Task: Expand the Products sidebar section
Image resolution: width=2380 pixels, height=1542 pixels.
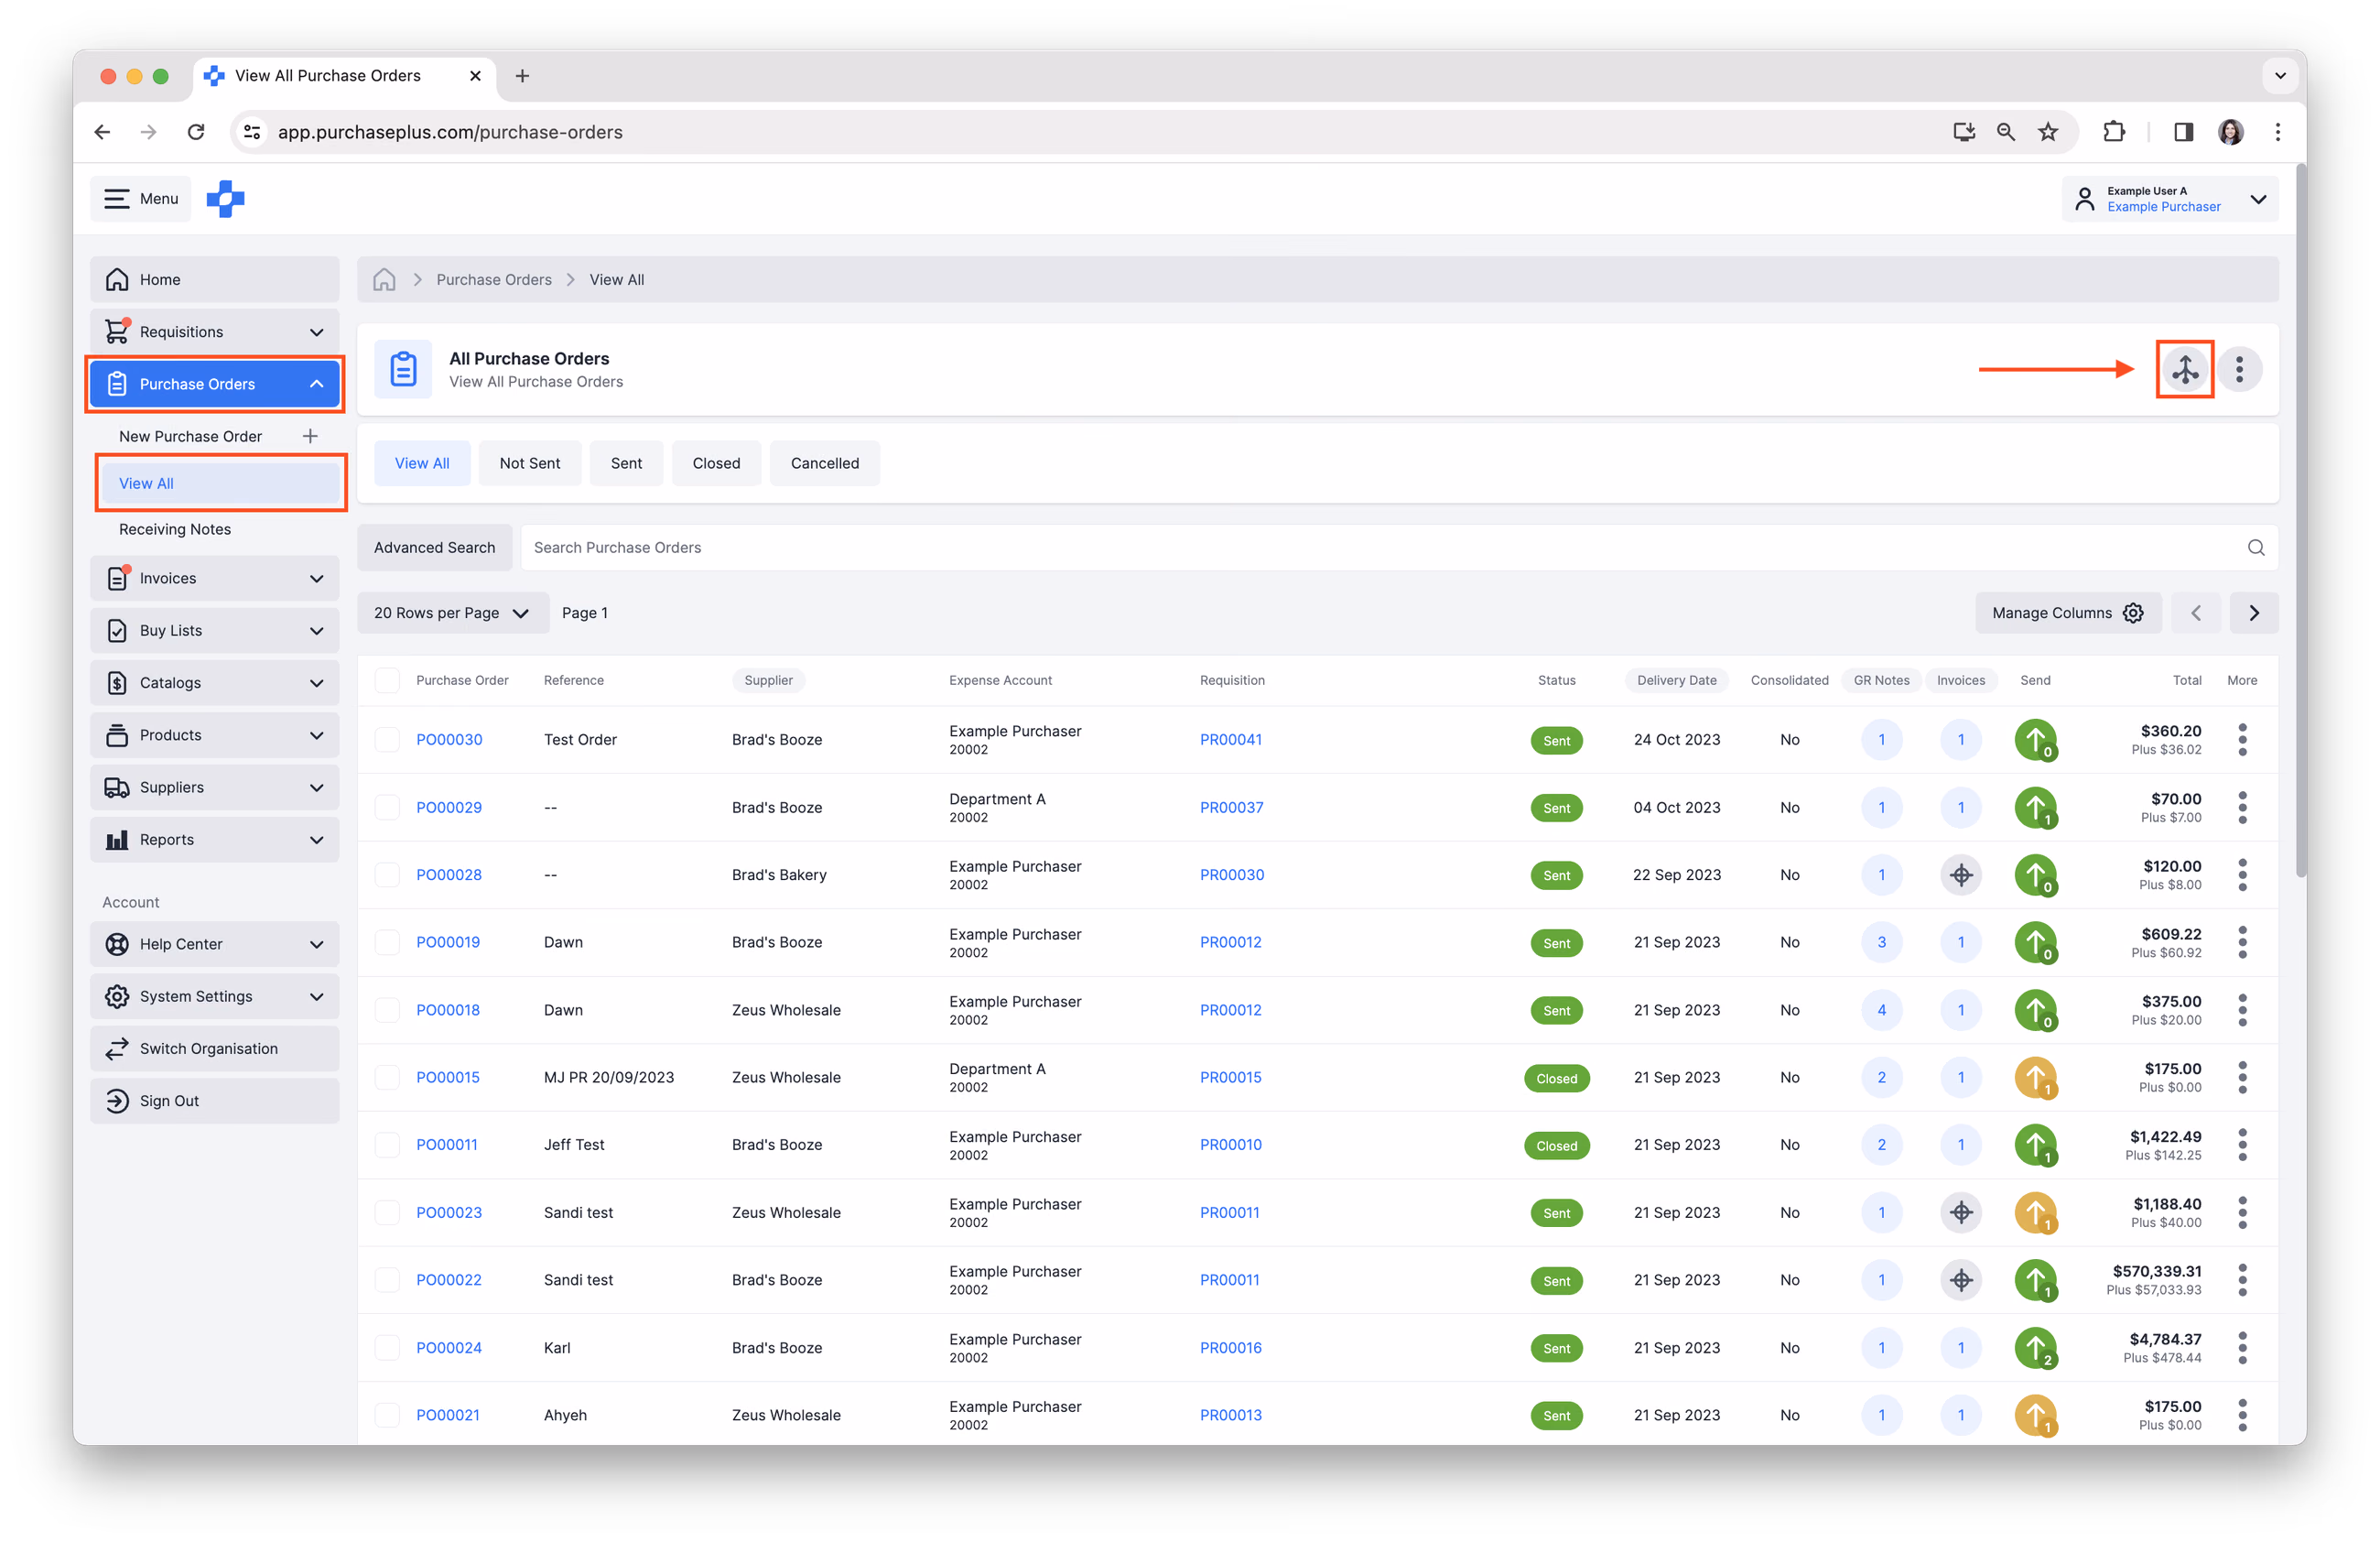Action: (214, 735)
